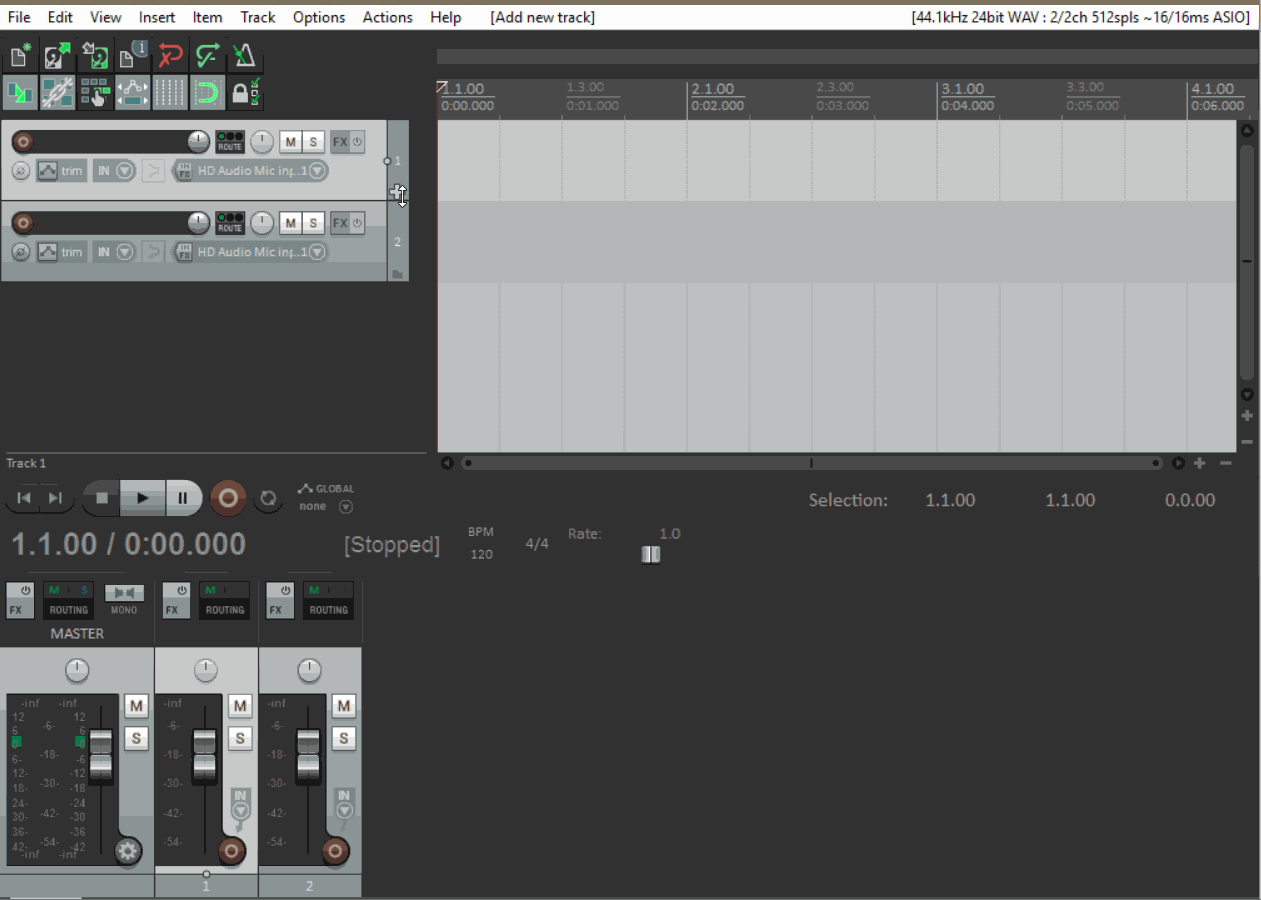The image size is (1261, 900).
Task: Bypass FX power button on track 1
Action: click(357, 141)
